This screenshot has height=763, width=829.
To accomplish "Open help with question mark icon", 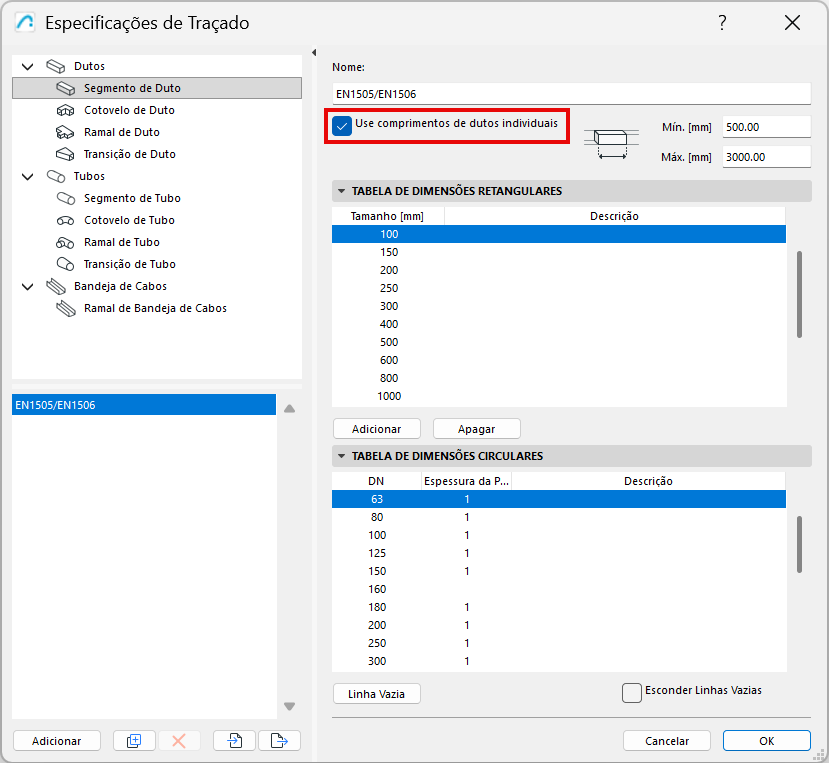I will [722, 23].
